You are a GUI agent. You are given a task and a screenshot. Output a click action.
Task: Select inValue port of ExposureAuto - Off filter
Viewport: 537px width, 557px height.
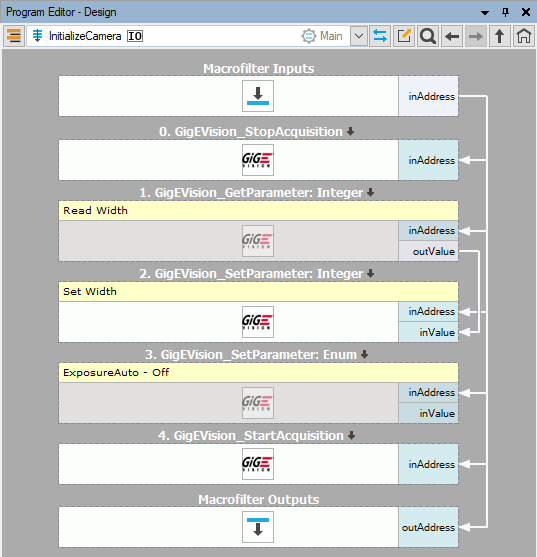(429, 413)
